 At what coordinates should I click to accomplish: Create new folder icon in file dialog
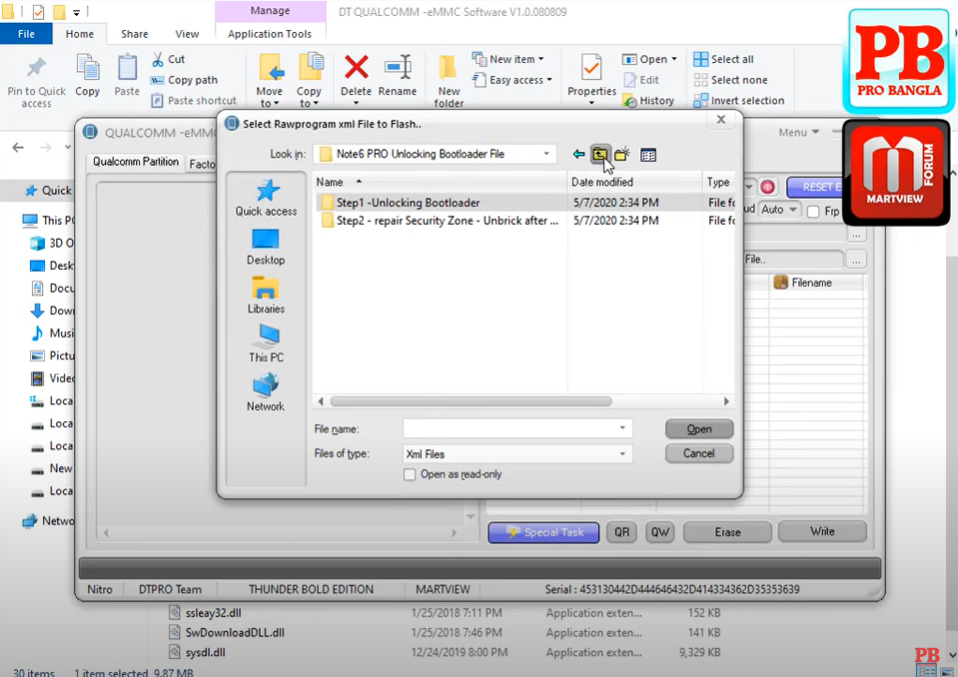click(x=622, y=155)
